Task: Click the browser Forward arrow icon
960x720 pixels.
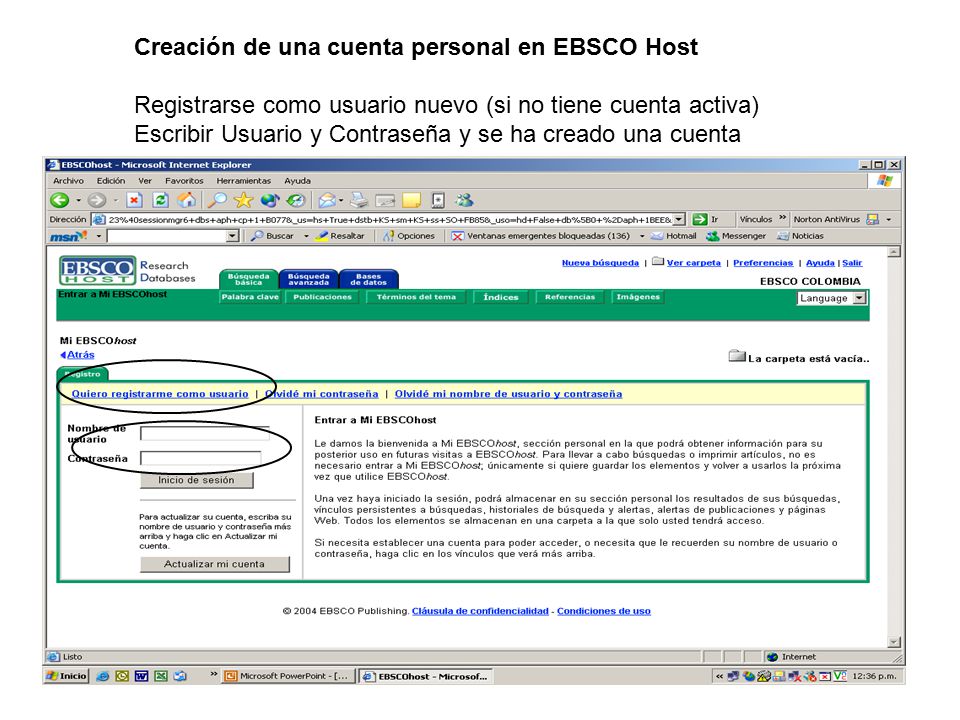Action: pyautogui.click(x=96, y=200)
